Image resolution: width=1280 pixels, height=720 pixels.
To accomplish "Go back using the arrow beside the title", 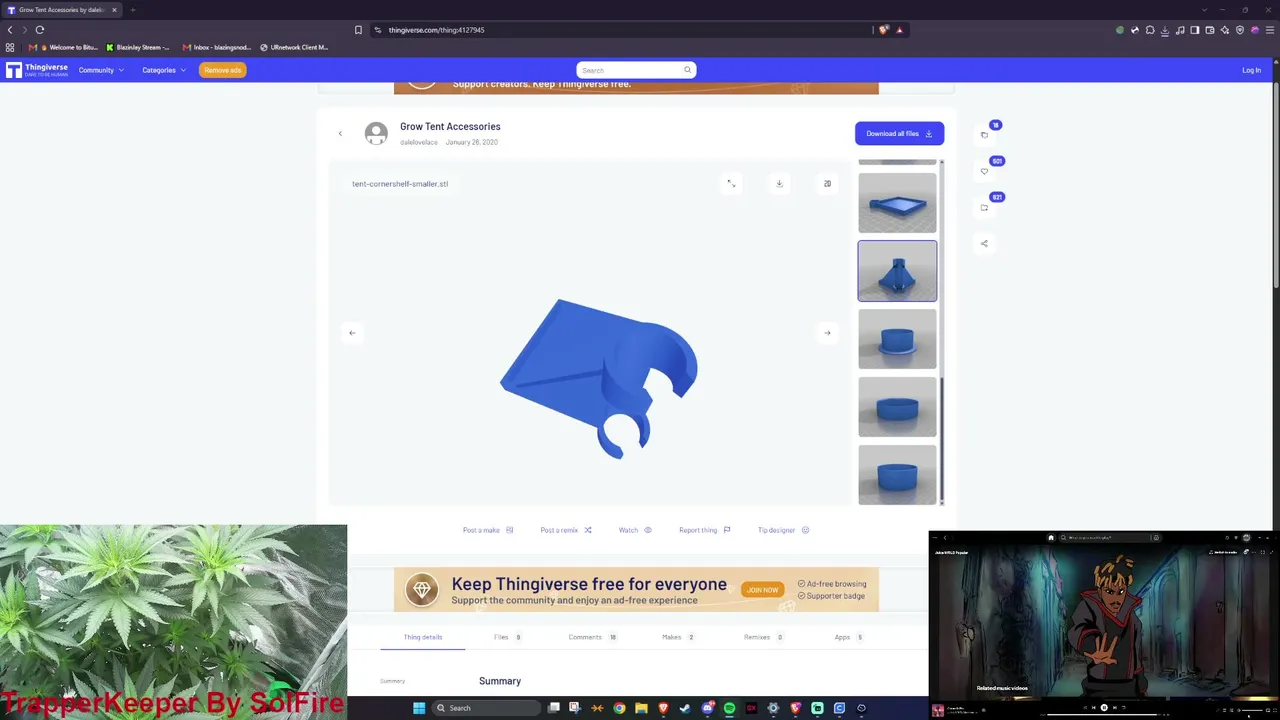I will (340, 134).
